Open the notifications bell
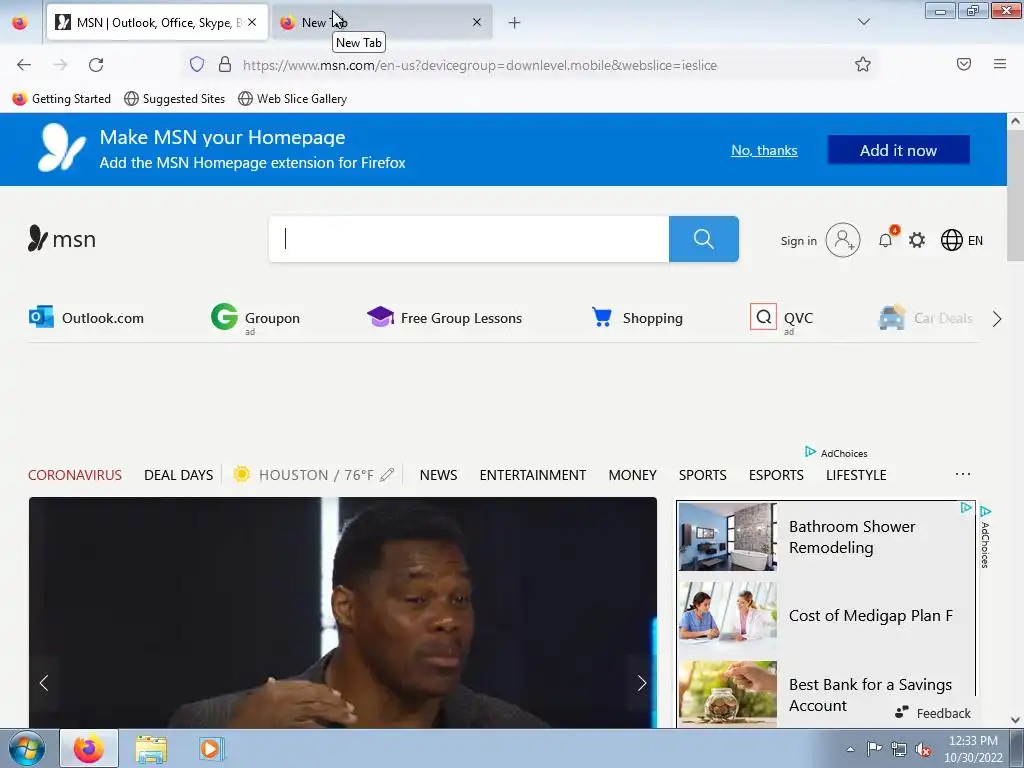The width and height of the screenshot is (1024, 768). [886, 240]
